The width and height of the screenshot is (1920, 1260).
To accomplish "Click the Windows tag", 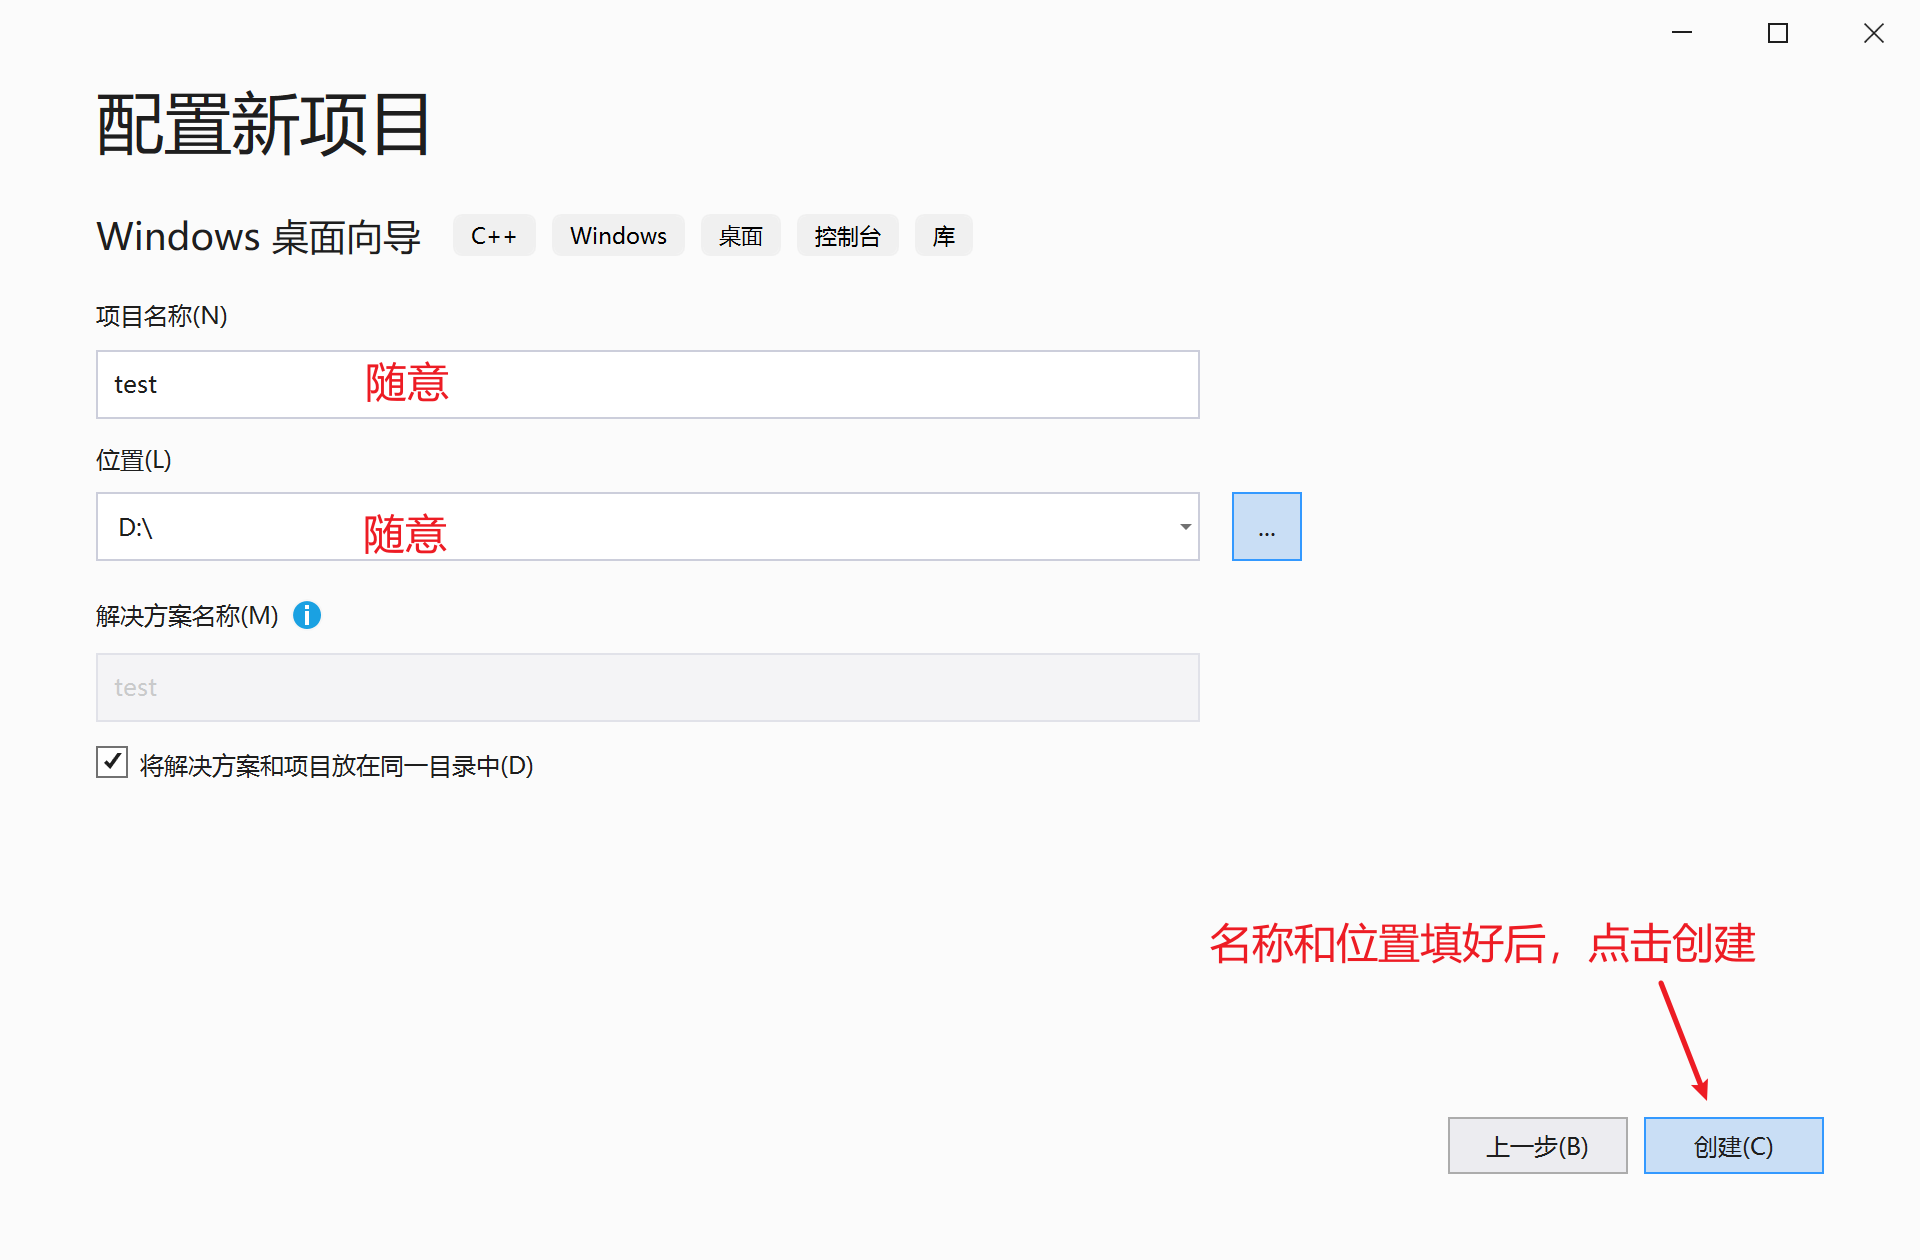I will [x=618, y=236].
